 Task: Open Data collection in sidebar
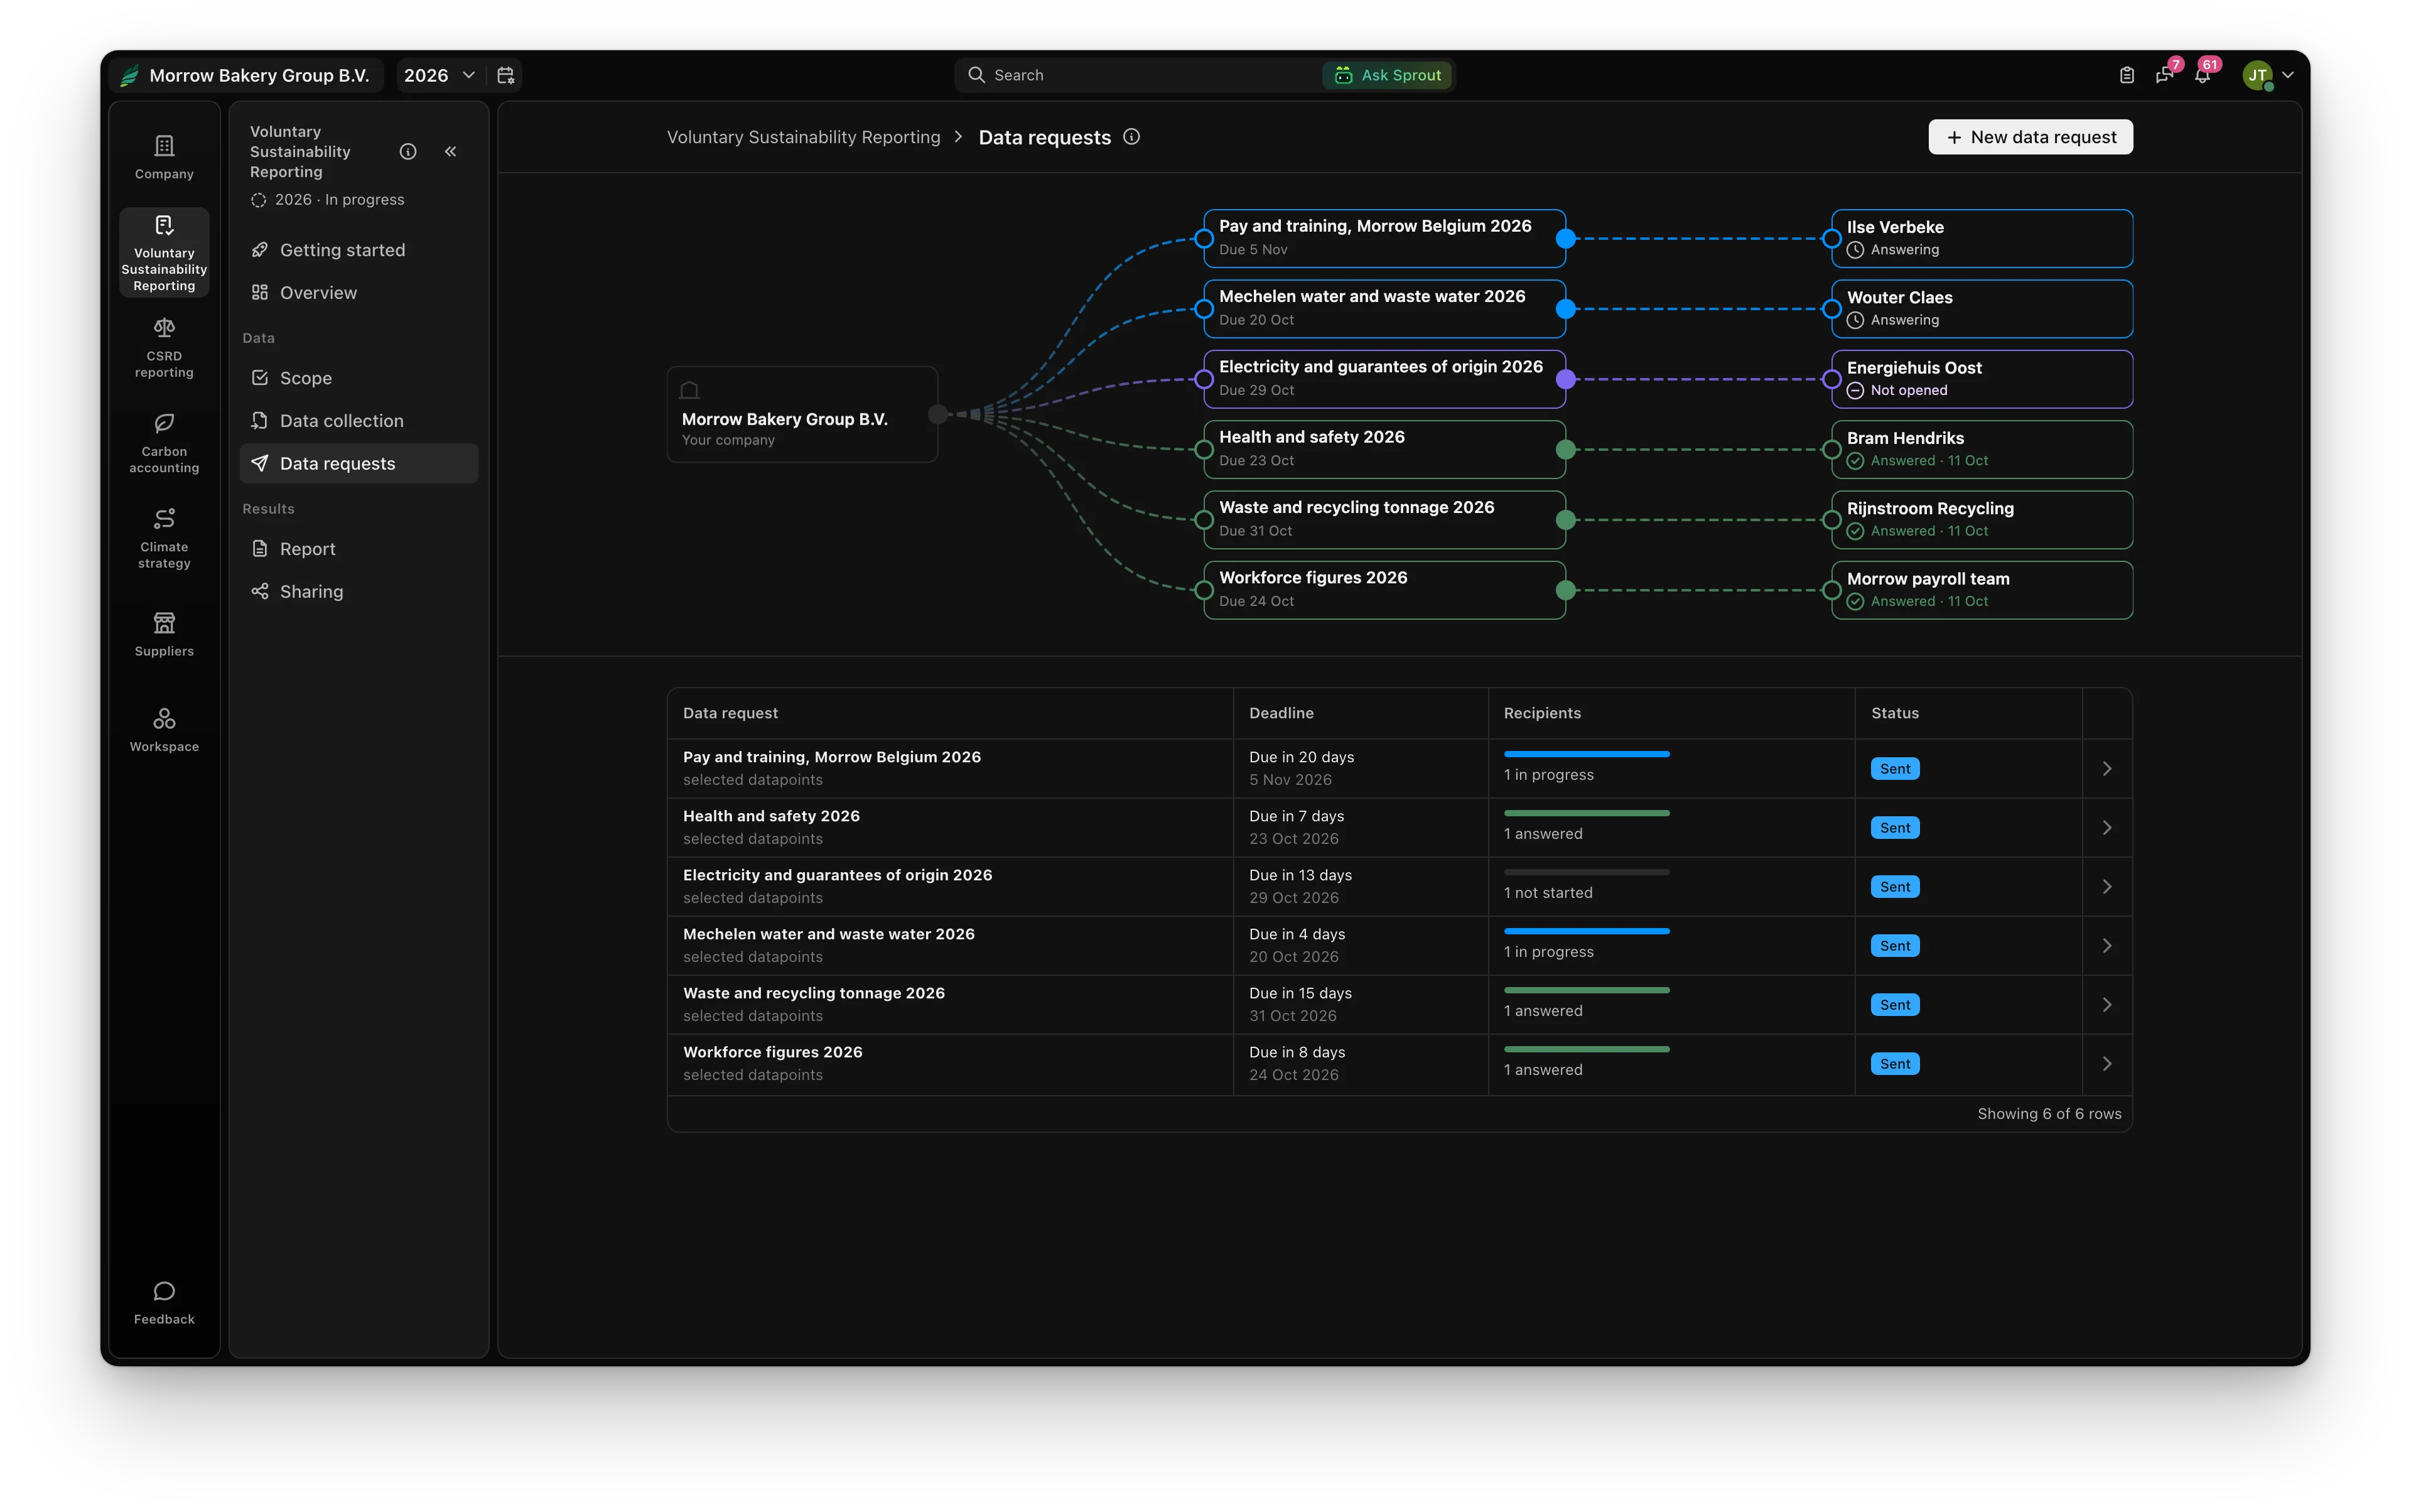[359, 421]
